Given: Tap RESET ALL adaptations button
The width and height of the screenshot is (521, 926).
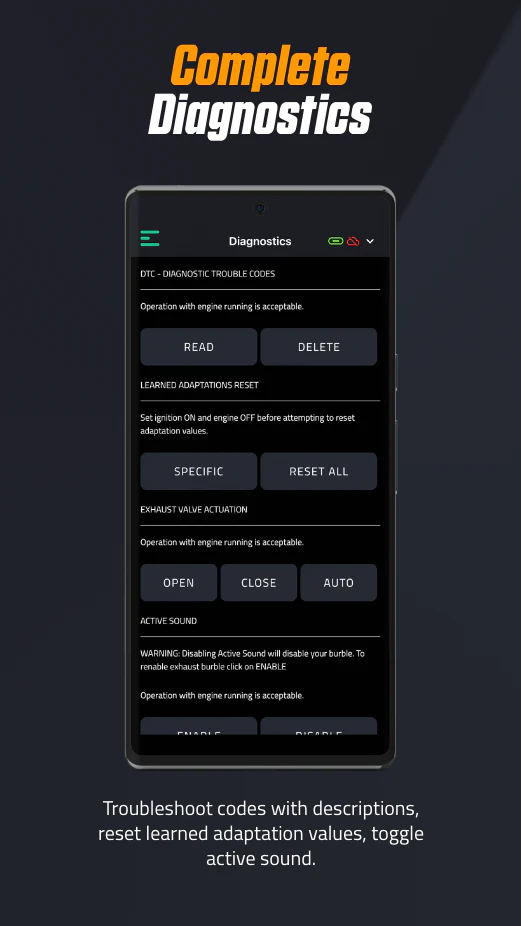Looking at the screenshot, I should click(x=318, y=471).
